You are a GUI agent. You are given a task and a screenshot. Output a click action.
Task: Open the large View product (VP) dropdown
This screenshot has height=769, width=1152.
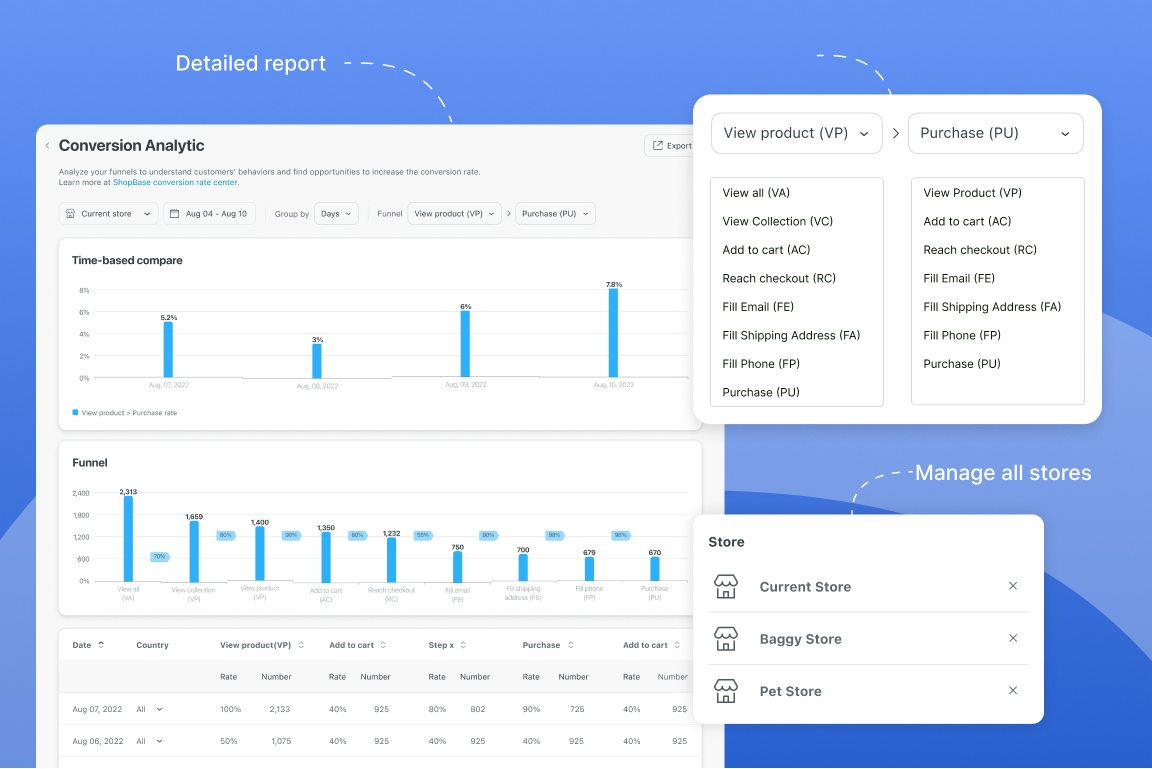click(796, 133)
